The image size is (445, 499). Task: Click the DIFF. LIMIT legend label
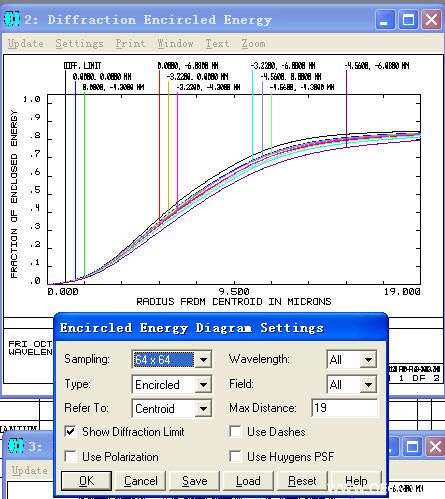83,66
